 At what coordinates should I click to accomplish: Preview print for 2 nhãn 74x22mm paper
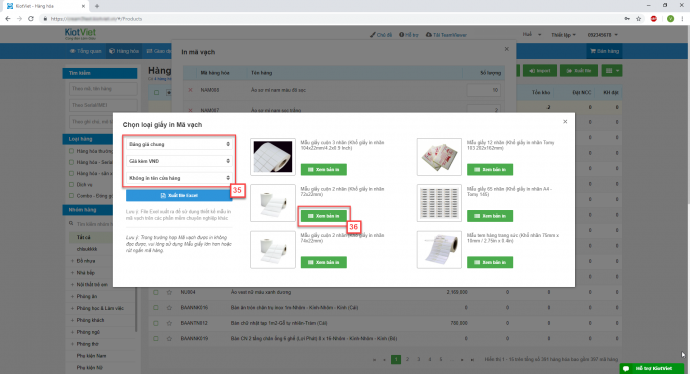[323, 262]
